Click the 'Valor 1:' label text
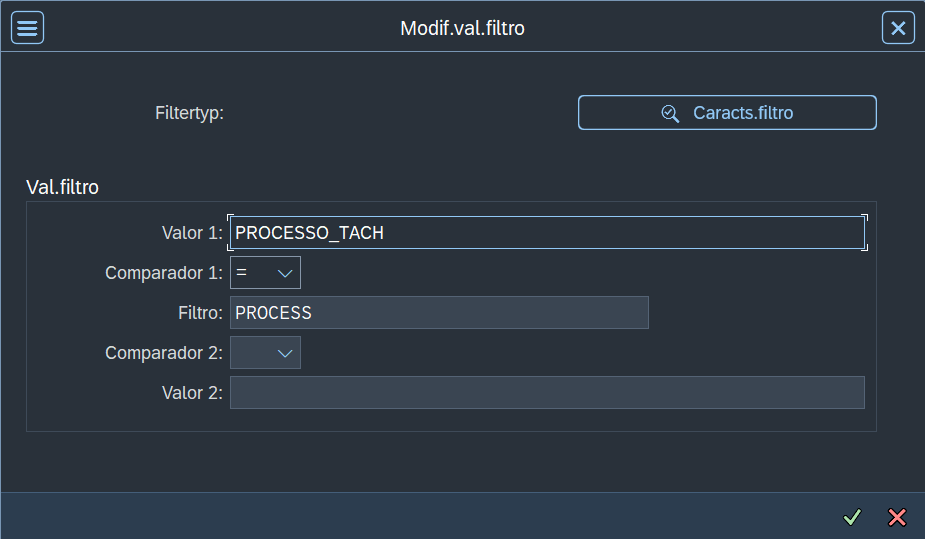The width and height of the screenshot is (925, 539). point(192,233)
